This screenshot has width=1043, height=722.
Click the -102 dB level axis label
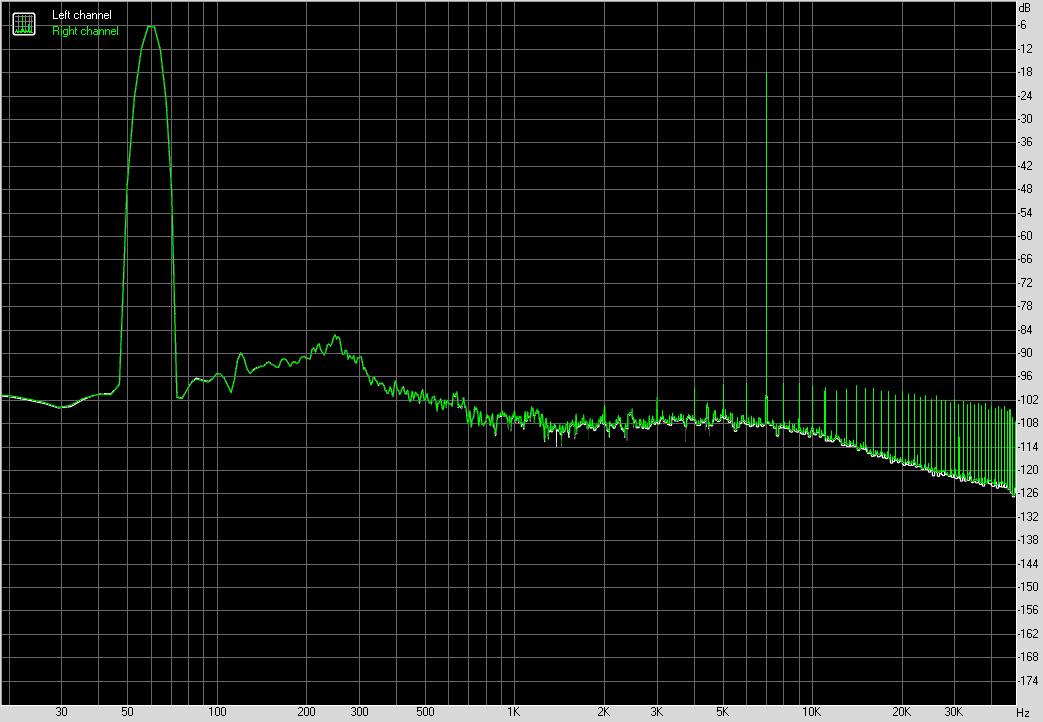click(1025, 400)
